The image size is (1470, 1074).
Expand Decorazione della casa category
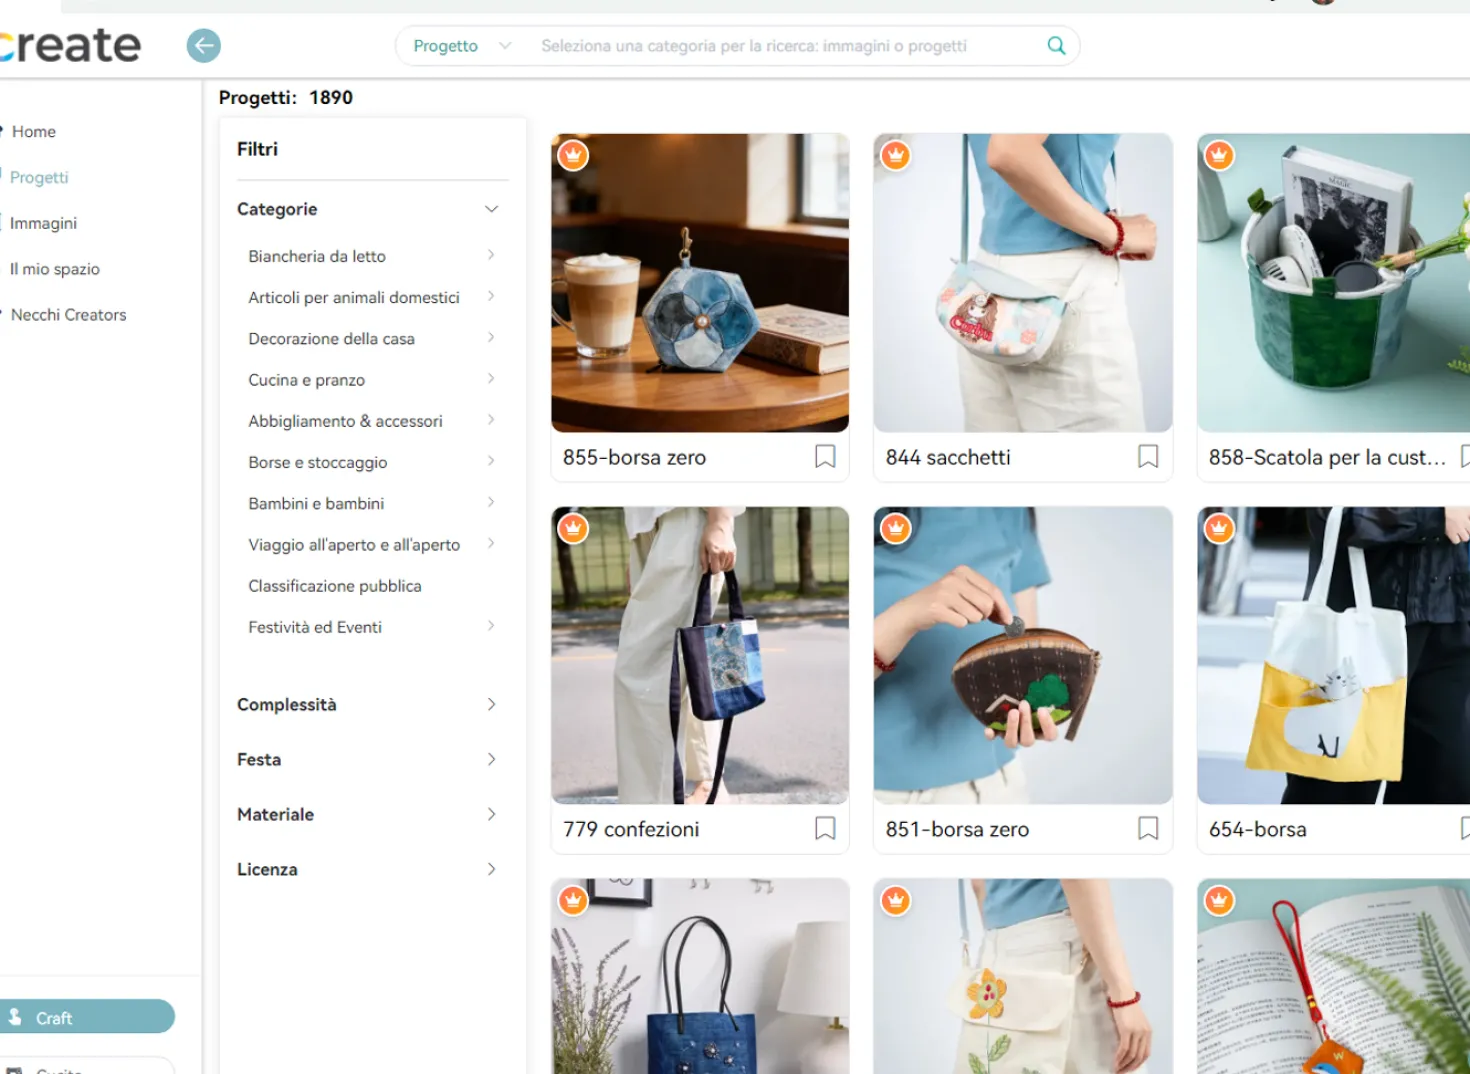click(491, 337)
